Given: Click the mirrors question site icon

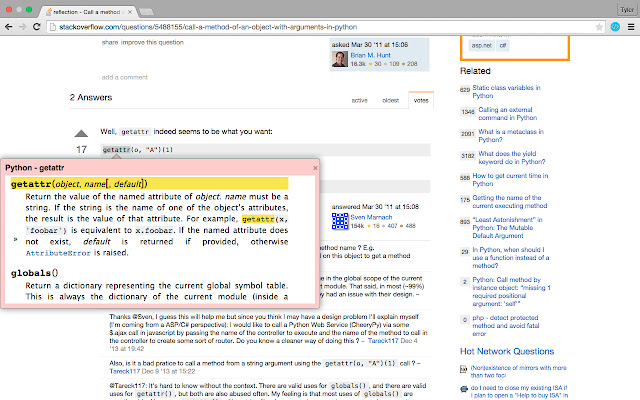Looking at the screenshot, I should point(464,369).
